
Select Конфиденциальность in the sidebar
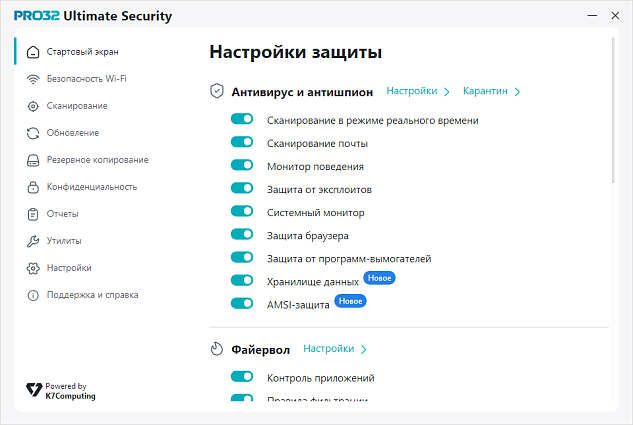coord(92,187)
